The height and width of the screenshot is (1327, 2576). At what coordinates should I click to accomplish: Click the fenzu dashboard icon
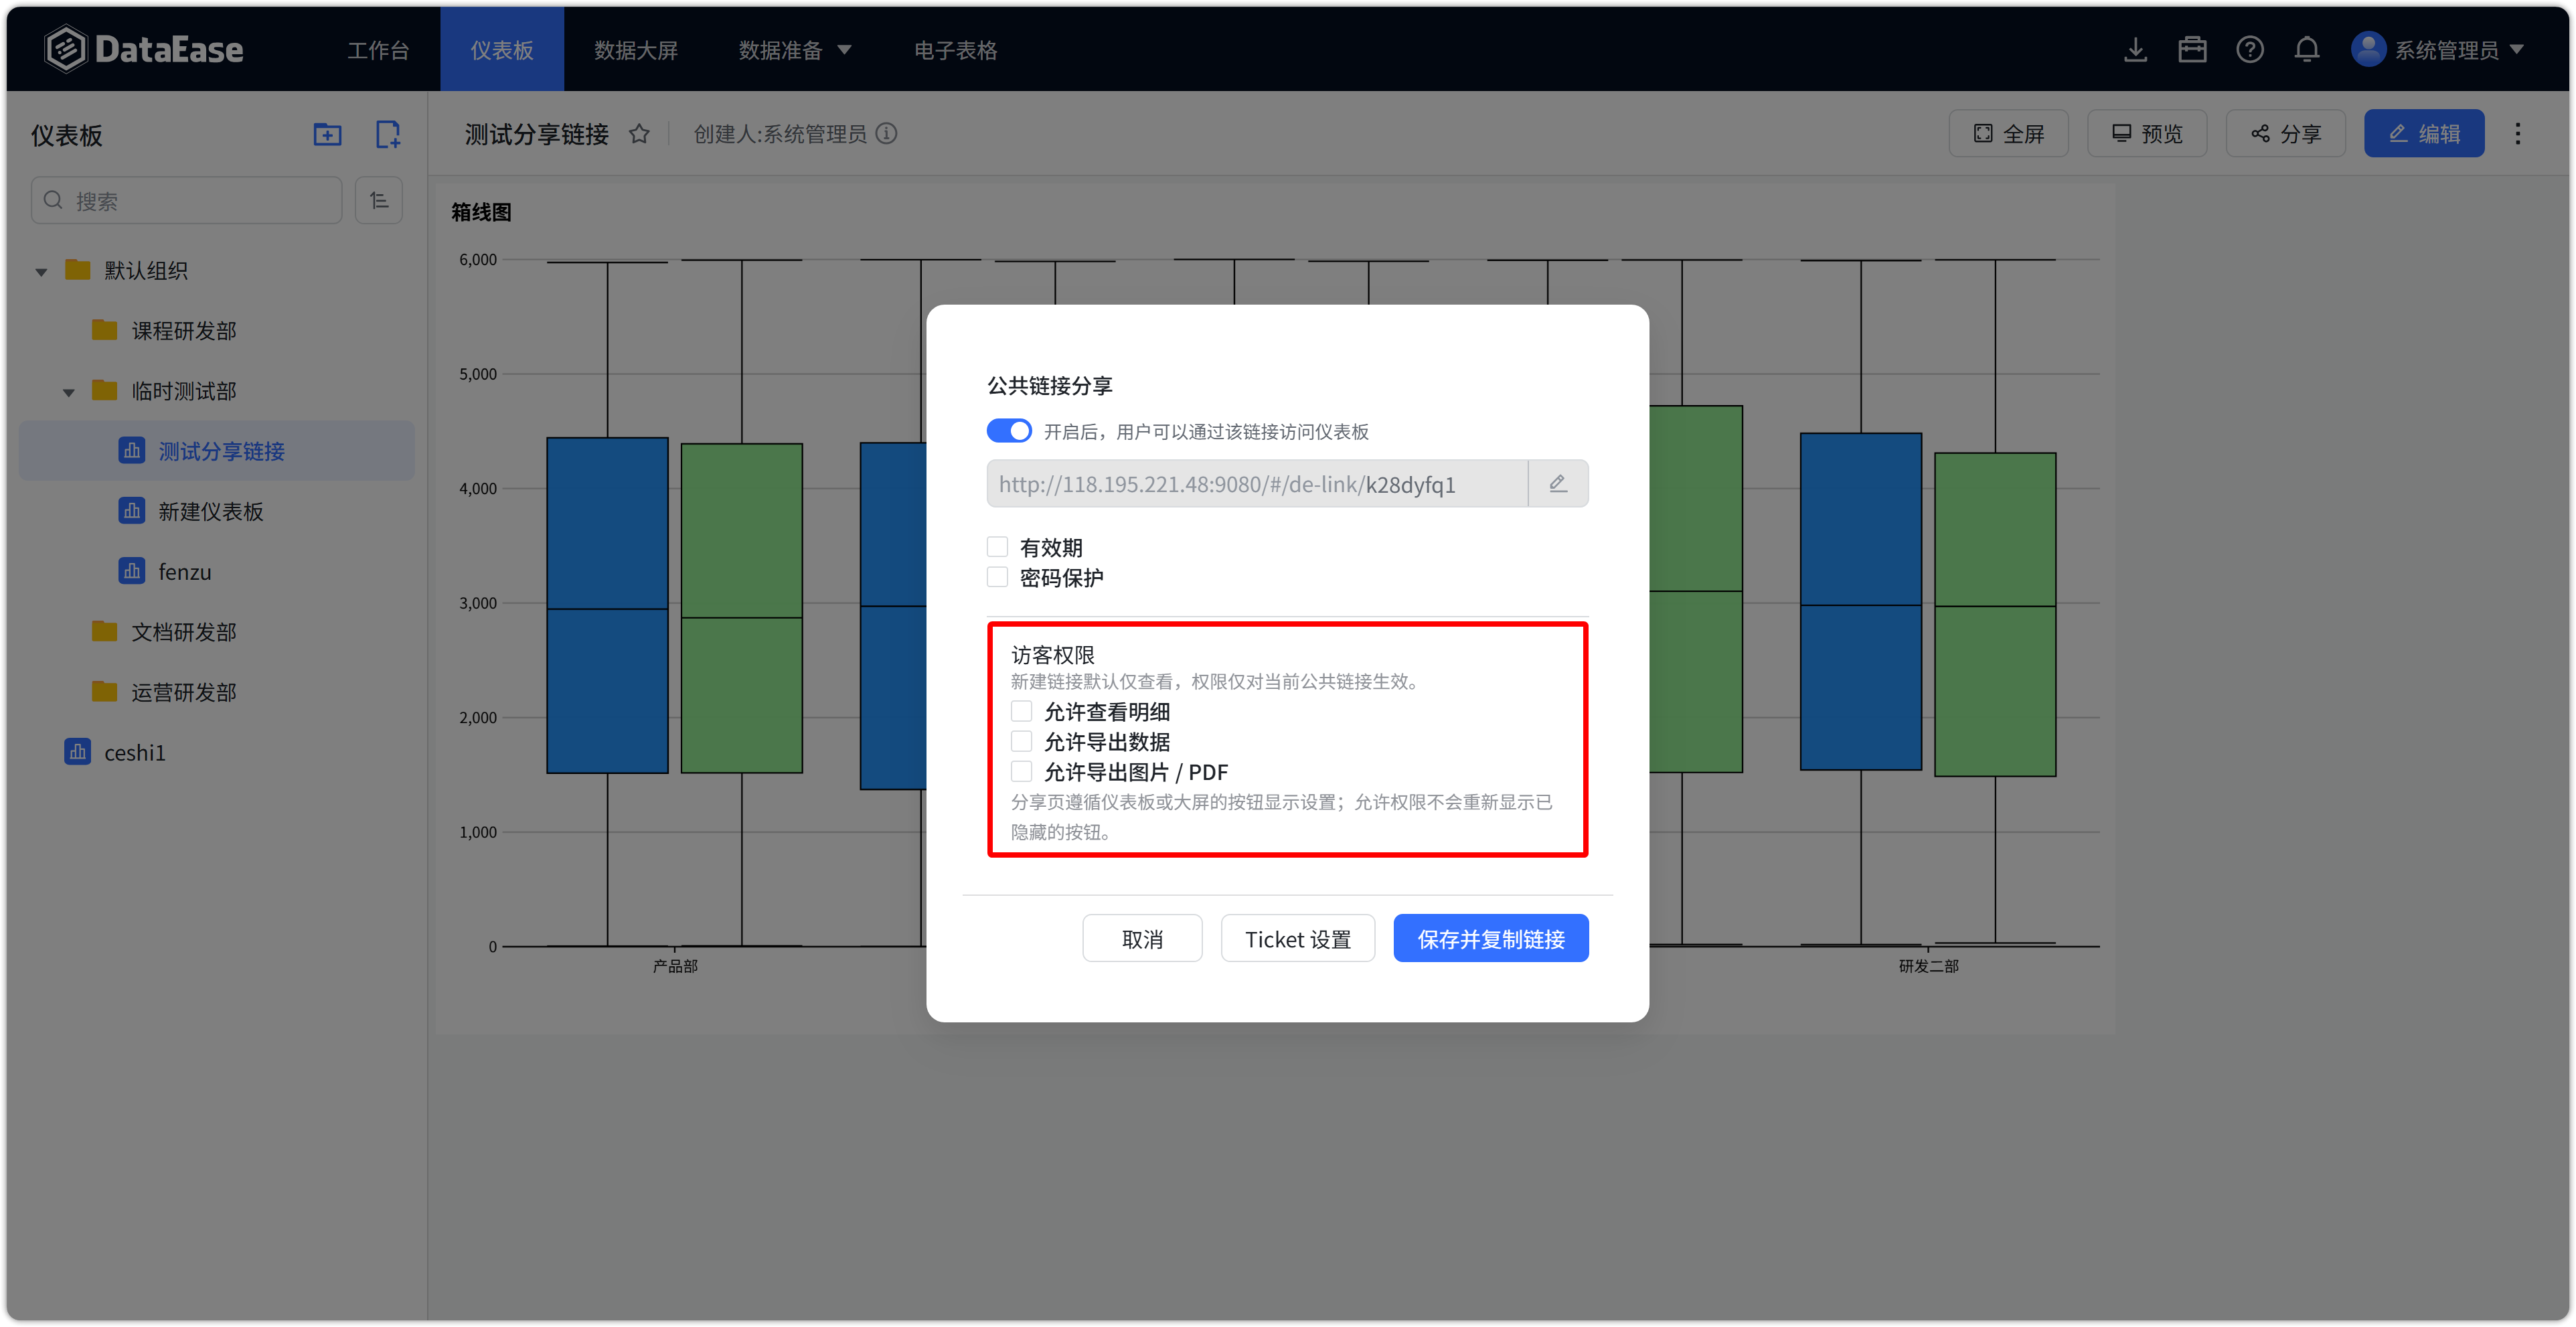[132, 571]
